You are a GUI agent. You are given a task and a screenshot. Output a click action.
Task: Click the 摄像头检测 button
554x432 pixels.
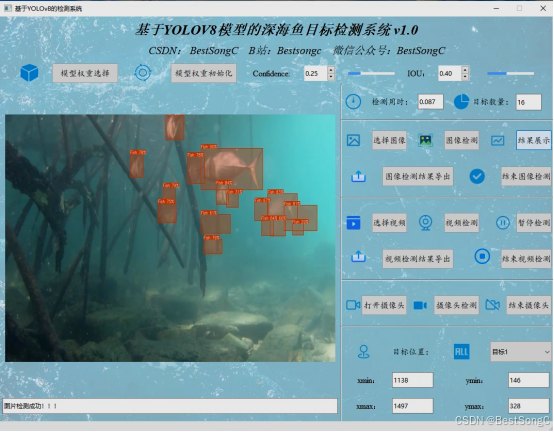coord(456,305)
